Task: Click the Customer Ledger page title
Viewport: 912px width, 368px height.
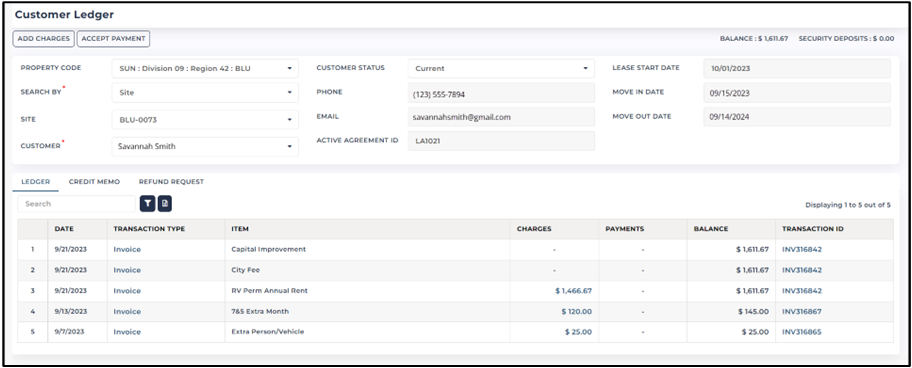Action: click(64, 15)
